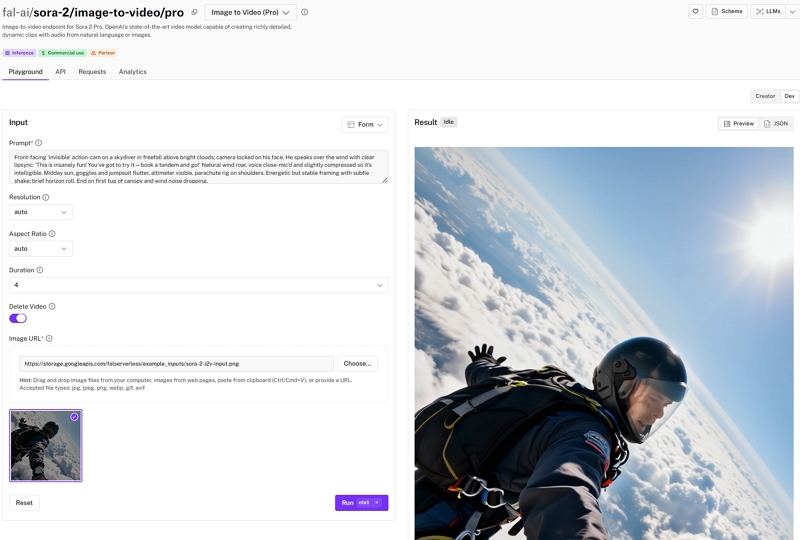Open the Schema button

point(727,11)
